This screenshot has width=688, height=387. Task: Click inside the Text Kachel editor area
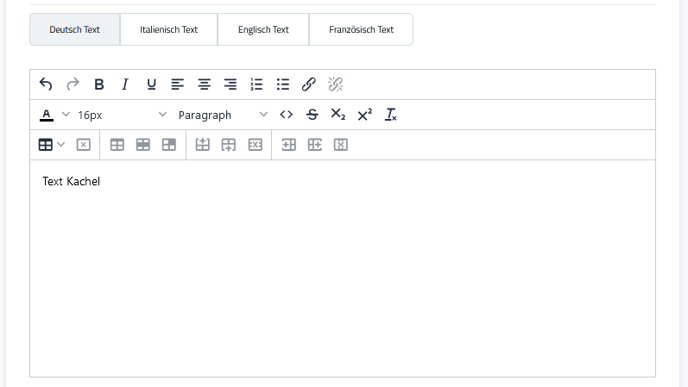pyautogui.click(x=342, y=268)
